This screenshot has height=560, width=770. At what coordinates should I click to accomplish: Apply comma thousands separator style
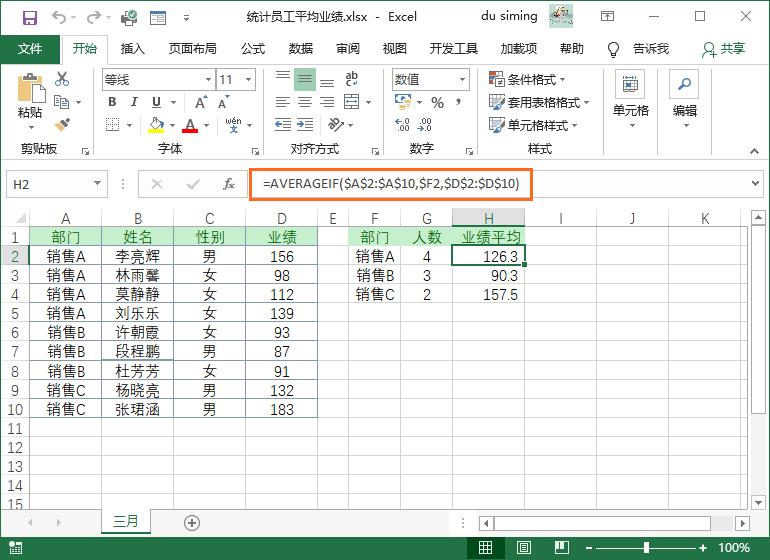pyautogui.click(x=458, y=102)
